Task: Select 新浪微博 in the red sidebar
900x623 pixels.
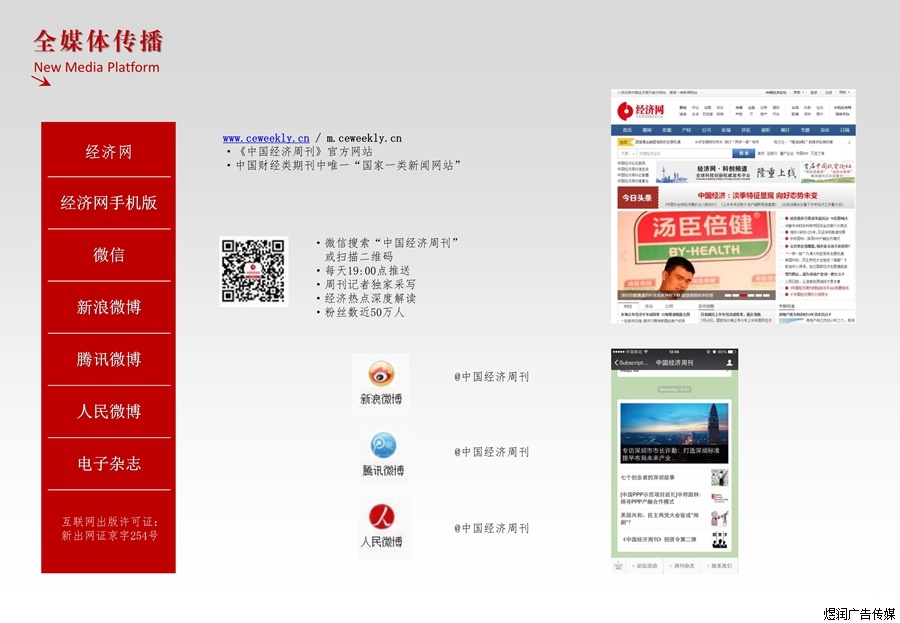Action: pos(109,307)
